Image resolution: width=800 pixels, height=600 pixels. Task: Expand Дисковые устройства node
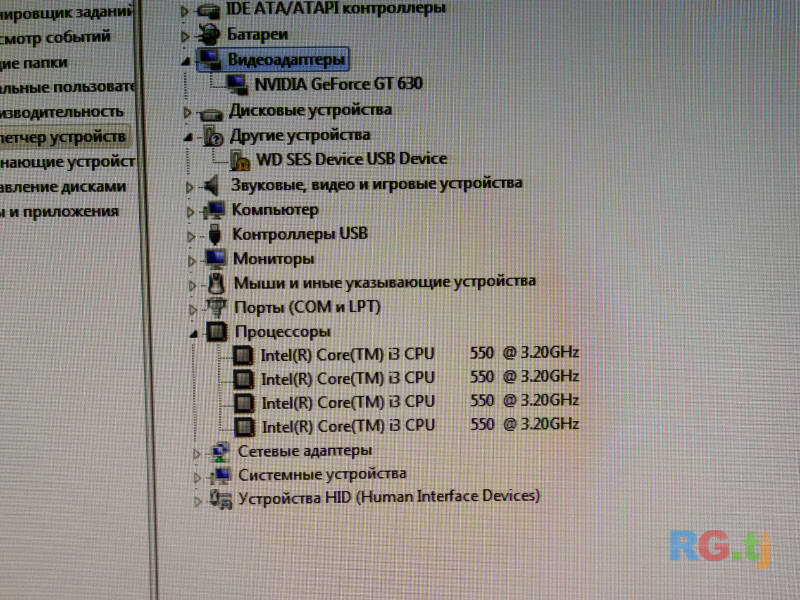[x=187, y=112]
